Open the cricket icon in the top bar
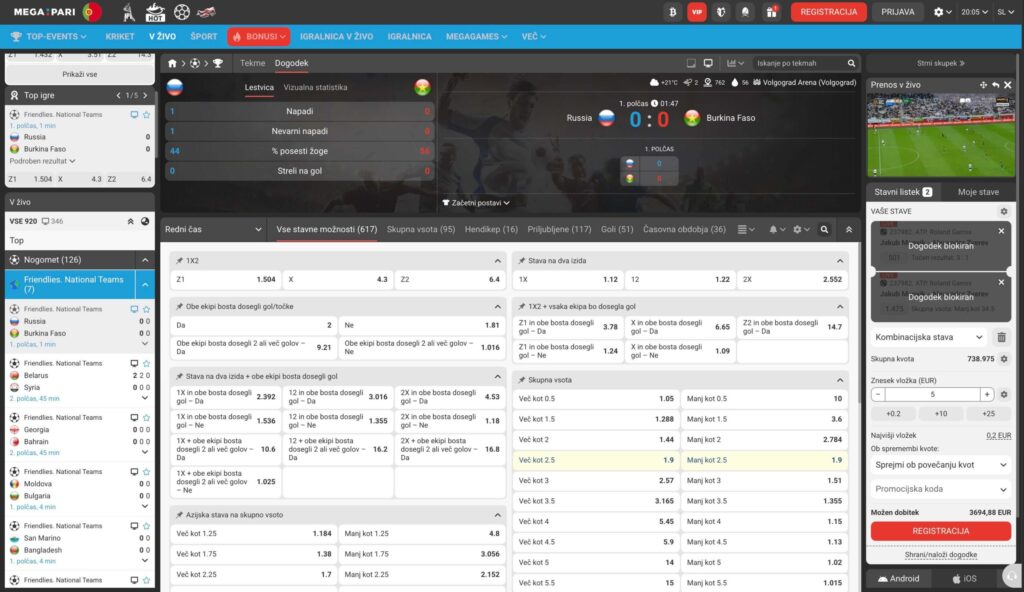The width and height of the screenshot is (1024, 592). [129, 12]
